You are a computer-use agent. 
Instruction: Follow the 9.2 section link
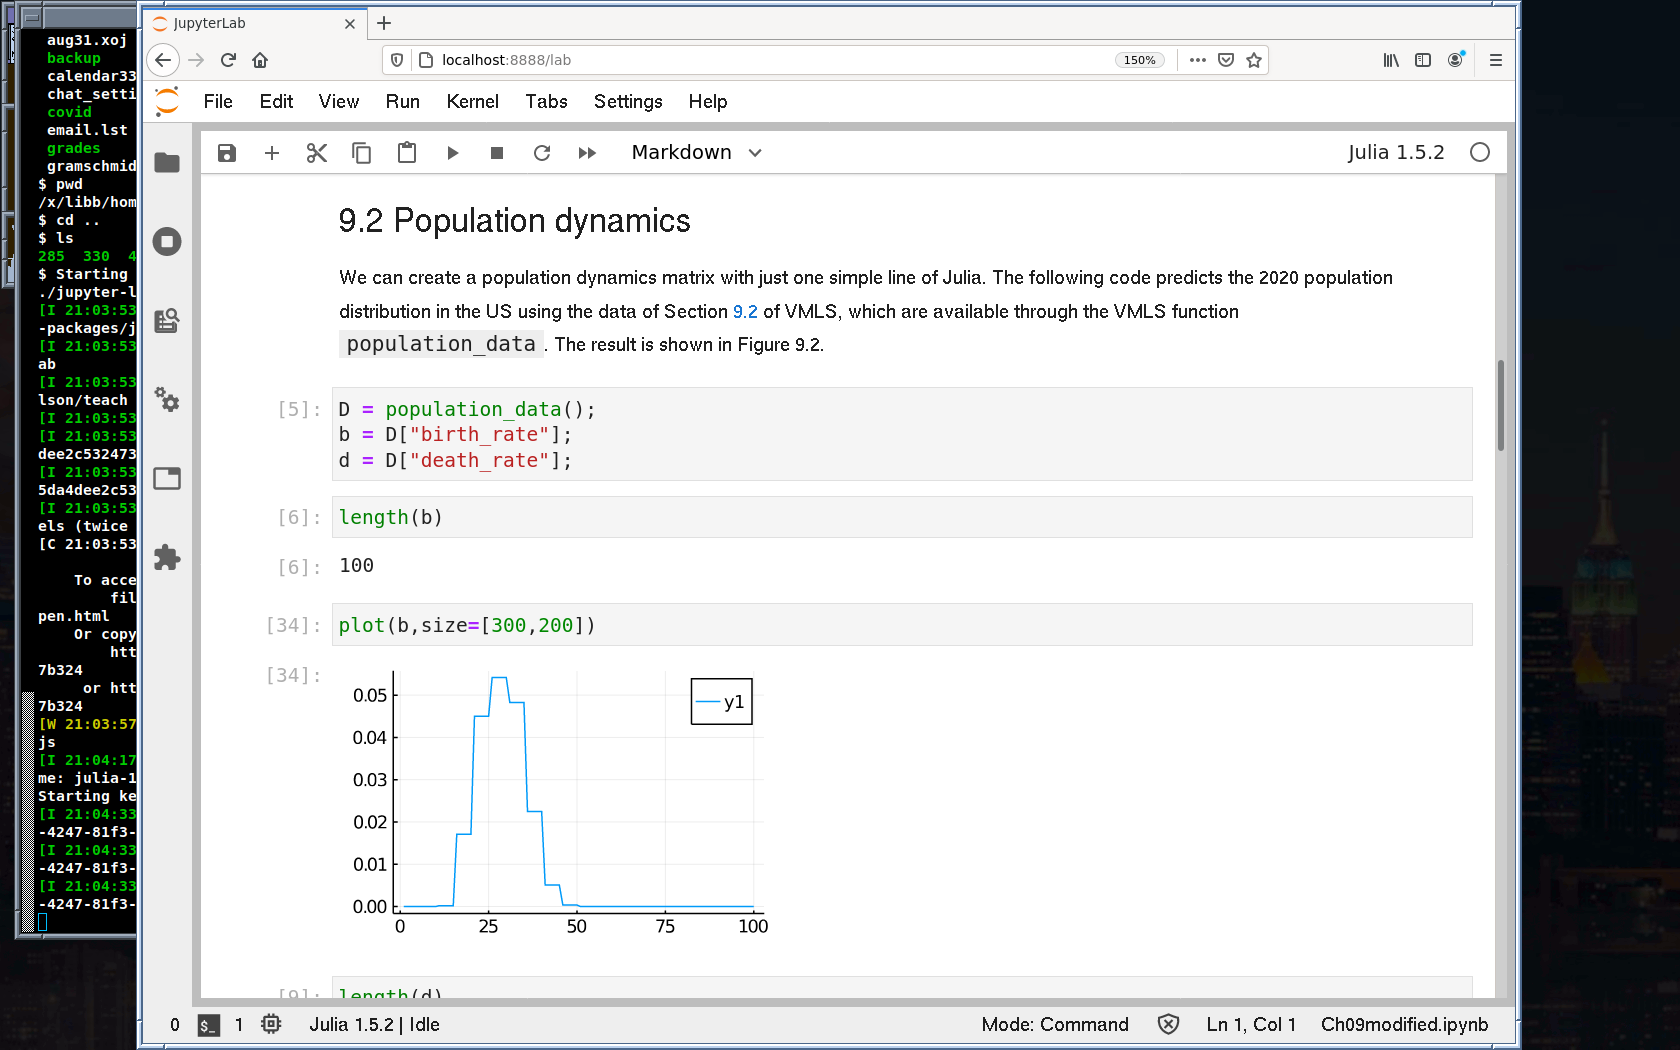click(x=745, y=312)
